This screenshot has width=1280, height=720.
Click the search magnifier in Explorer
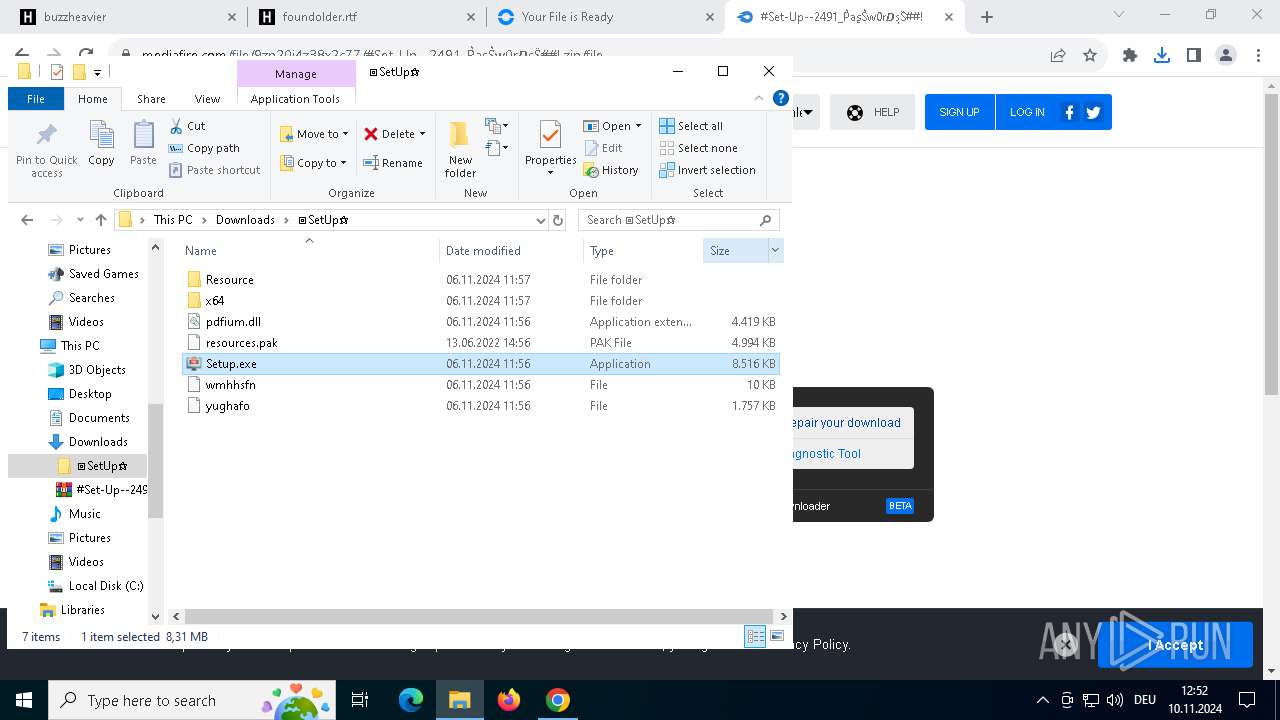[x=766, y=220]
